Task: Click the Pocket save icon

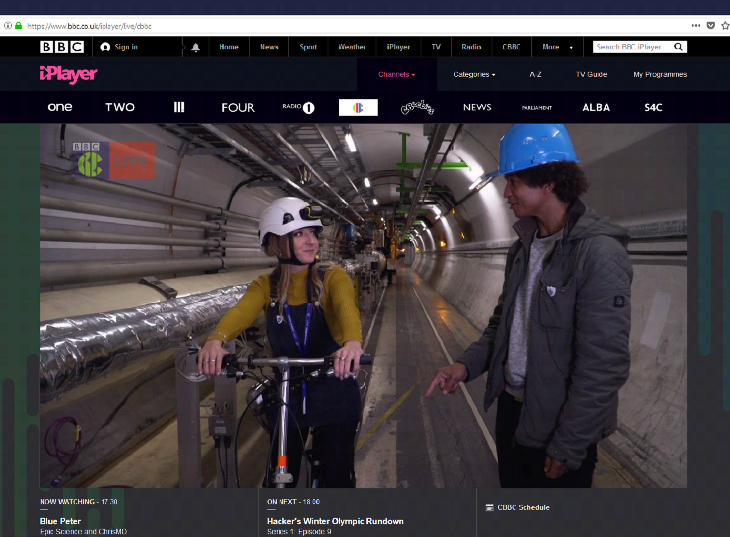Action: 710,26
